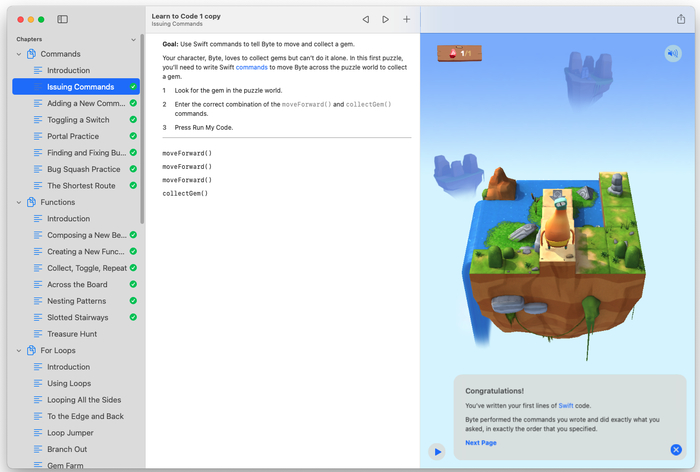Click checkmark beside Finding and Fixing Bugs
The width and height of the screenshot is (700, 472).
(x=133, y=152)
